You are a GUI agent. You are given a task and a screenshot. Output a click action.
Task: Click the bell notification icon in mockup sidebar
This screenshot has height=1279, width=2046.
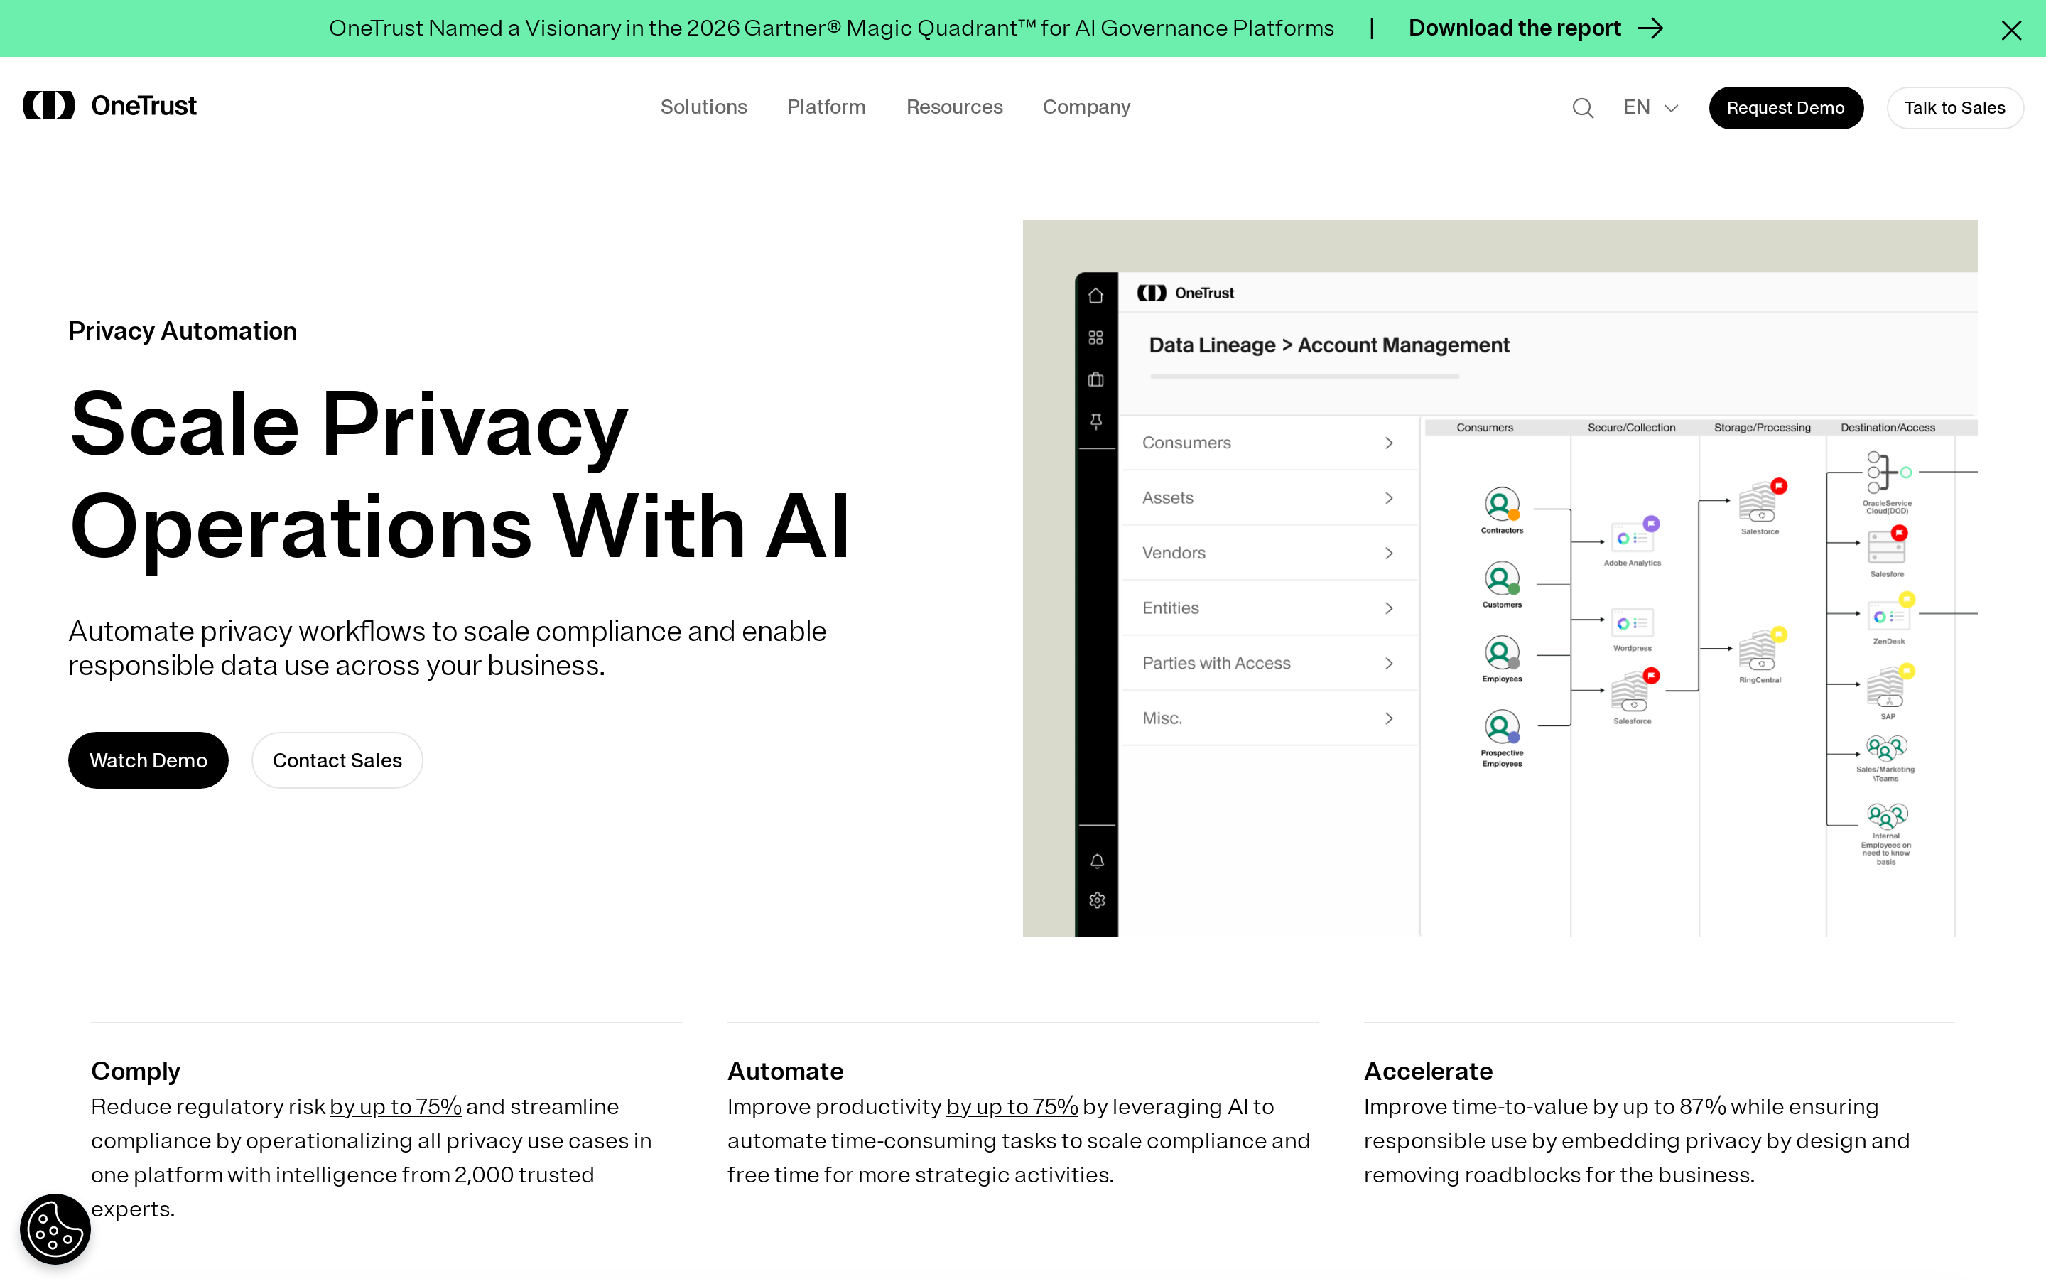pos(1097,861)
